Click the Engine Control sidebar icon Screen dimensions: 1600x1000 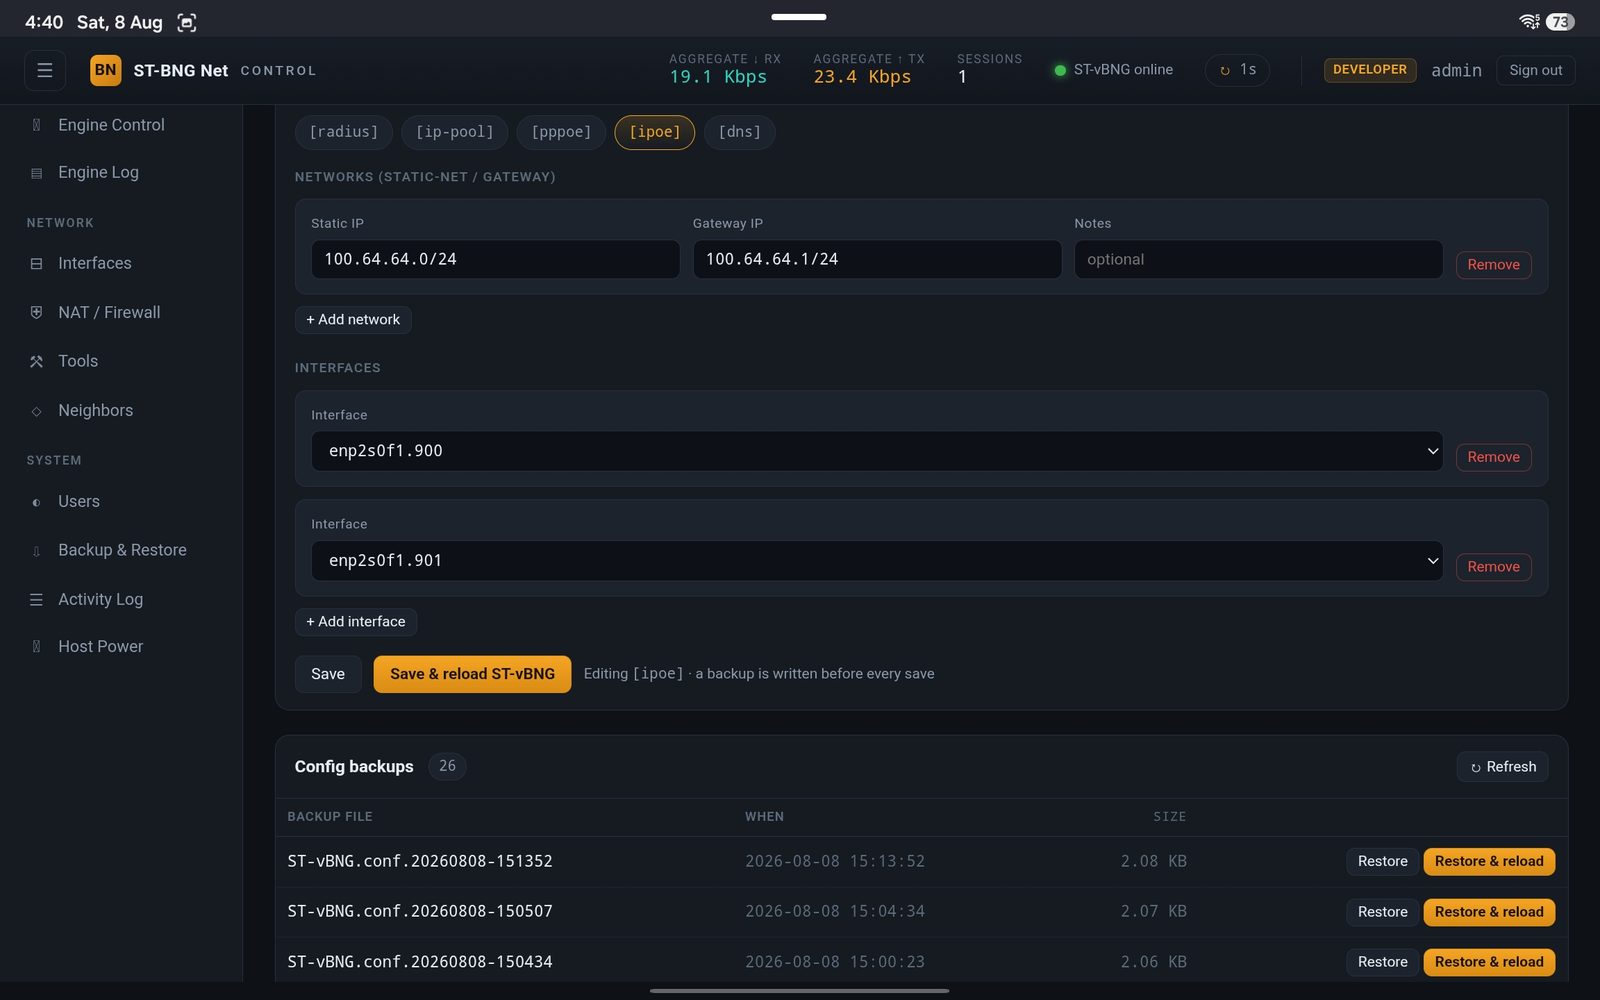36,125
